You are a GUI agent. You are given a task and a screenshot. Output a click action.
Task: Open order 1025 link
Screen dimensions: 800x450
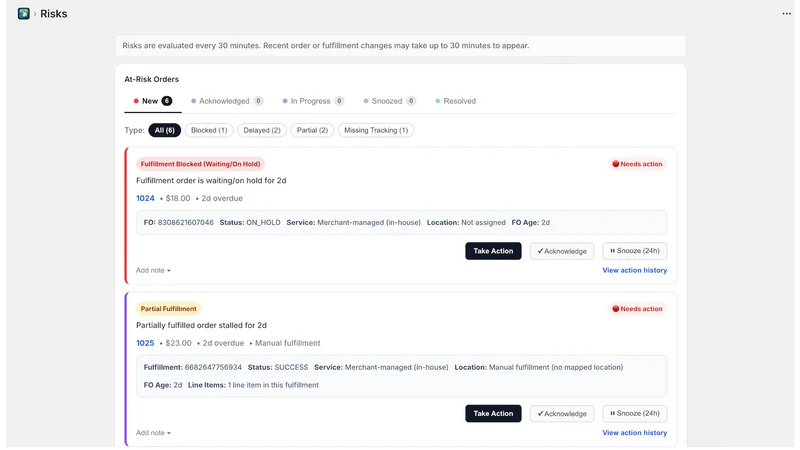(145, 343)
